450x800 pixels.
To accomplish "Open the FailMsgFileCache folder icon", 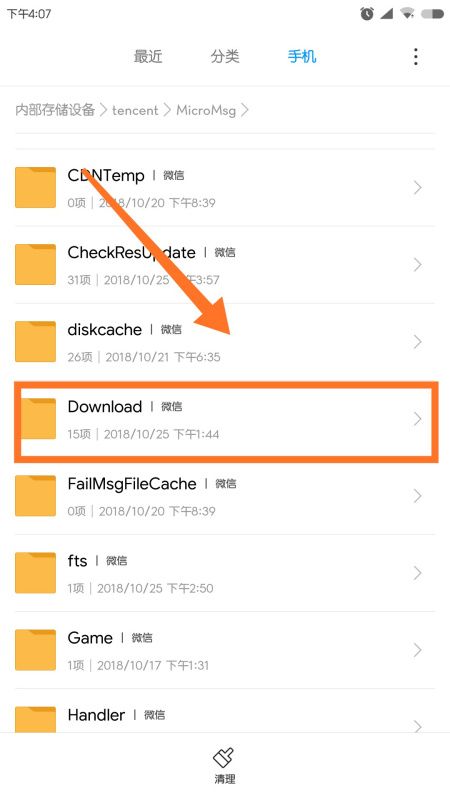I will [35, 495].
